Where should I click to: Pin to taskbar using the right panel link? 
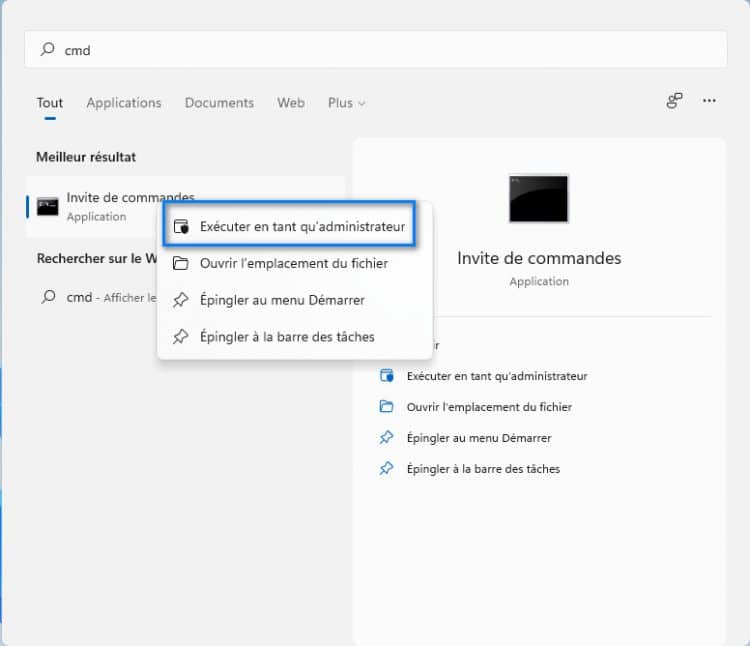click(483, 469)
